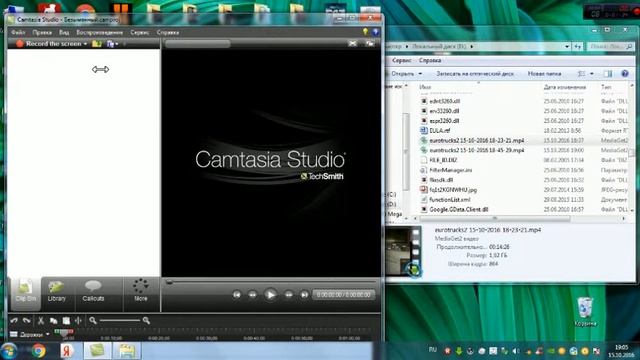
Task: Switch to the Callouts tab
Action: click(93, 291)
